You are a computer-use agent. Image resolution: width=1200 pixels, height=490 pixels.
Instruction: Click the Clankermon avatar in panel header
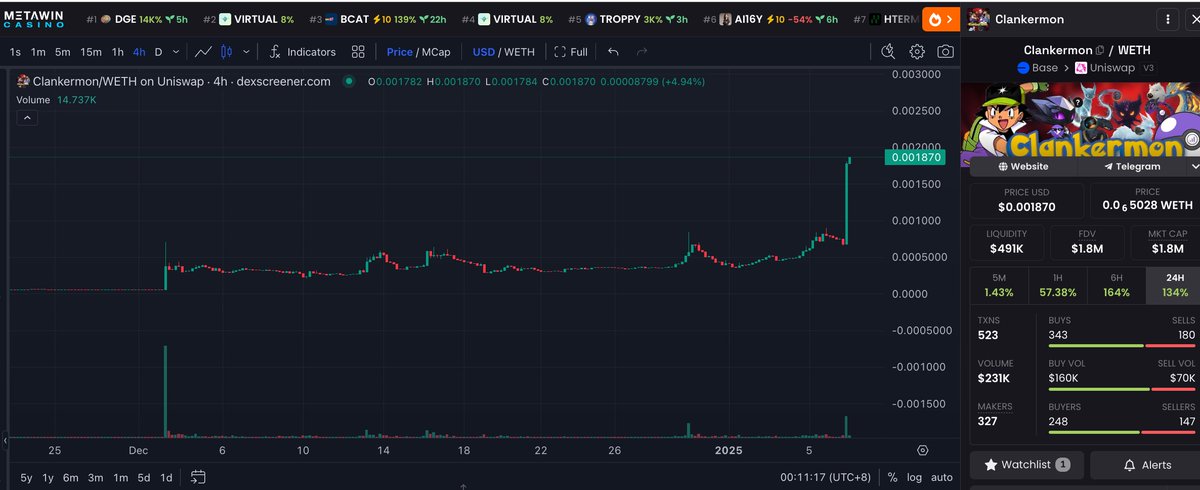pos(980,19)
